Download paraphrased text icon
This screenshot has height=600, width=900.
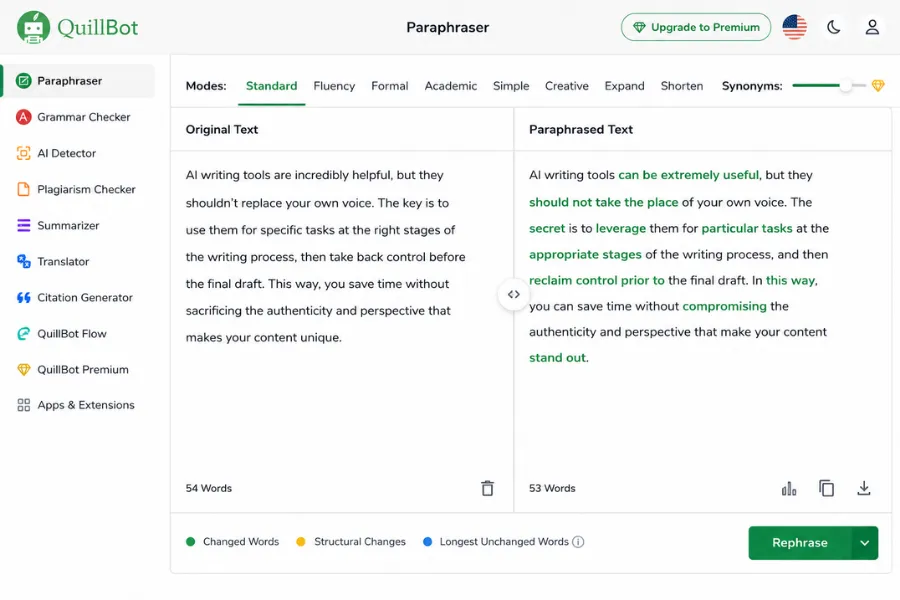click(864, 488)
